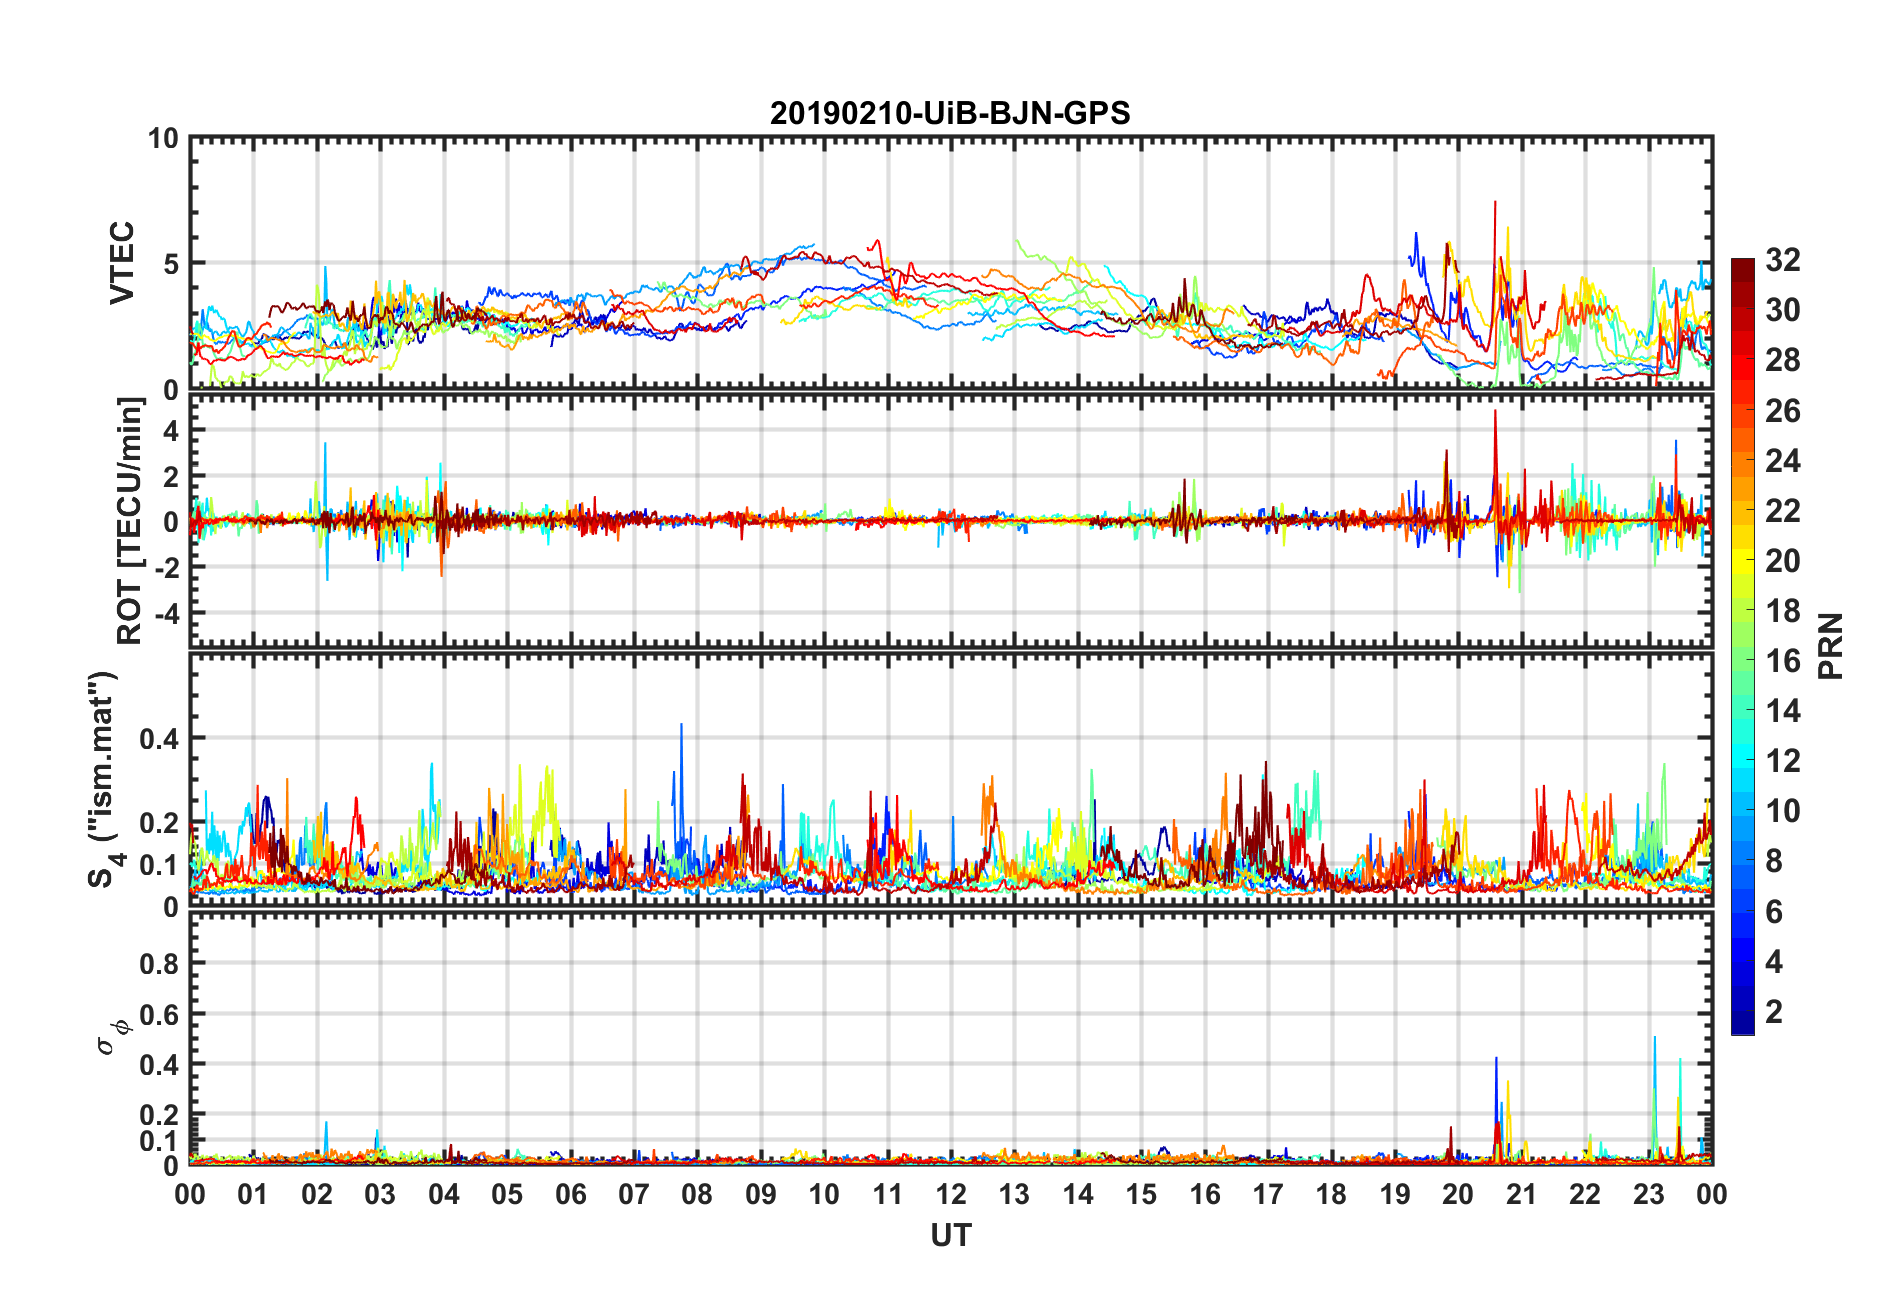Click x-axis tick label 21
Viewport: 1902px width, 1292px height.
click(x=1521, y=1195)
